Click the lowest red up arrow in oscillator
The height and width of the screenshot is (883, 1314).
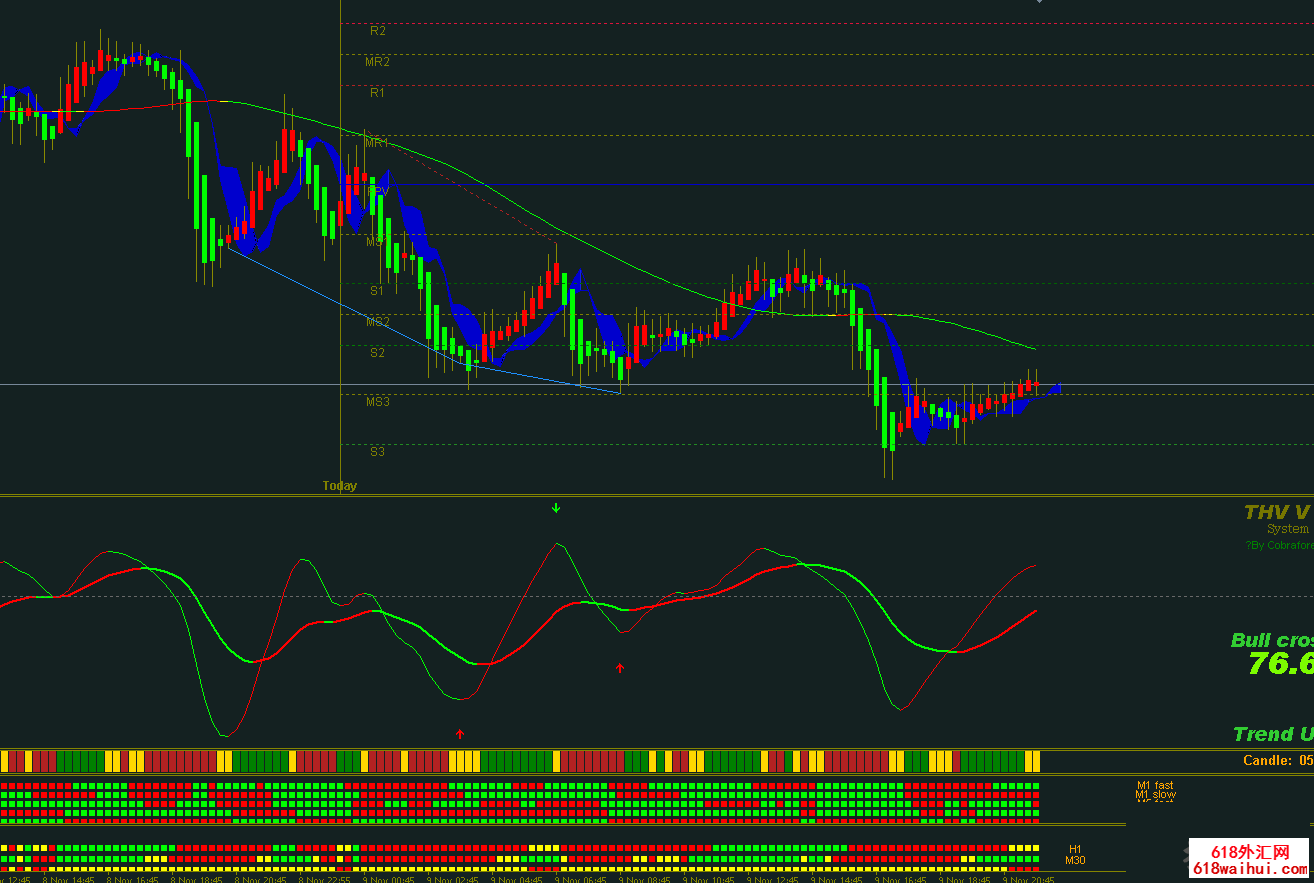point(460,734)
